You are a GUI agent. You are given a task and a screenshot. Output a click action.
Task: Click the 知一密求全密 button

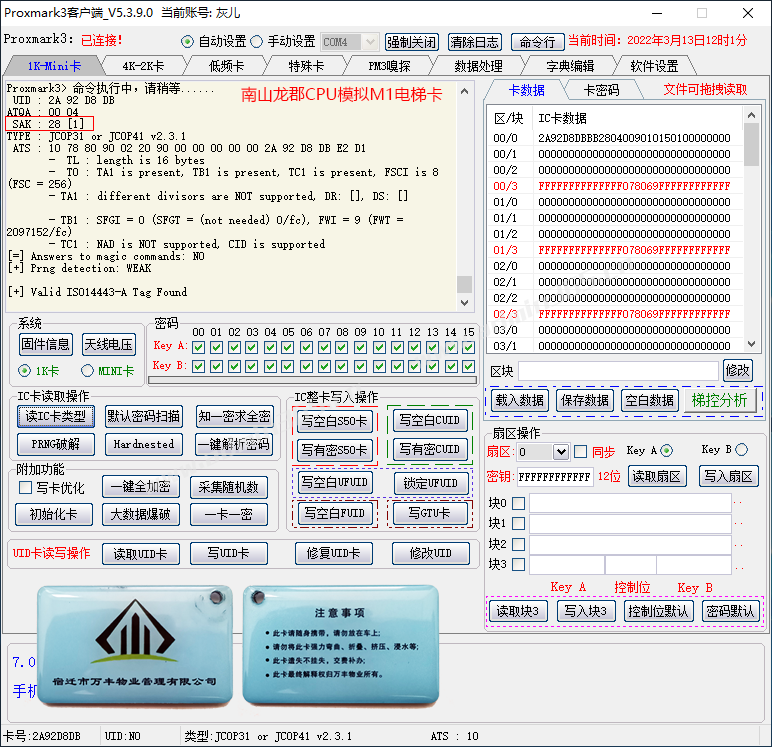coord(234,417)
